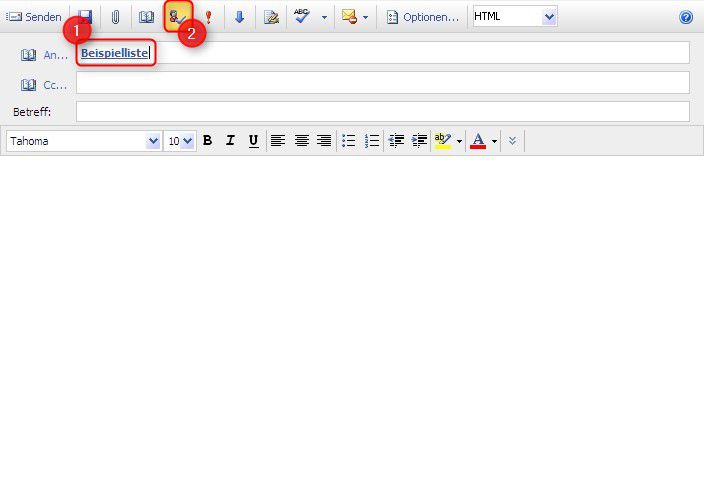The height and width of the screenshot is (504, 704).
Task: Run the ABC spell check
Action: tap(302, 17)
